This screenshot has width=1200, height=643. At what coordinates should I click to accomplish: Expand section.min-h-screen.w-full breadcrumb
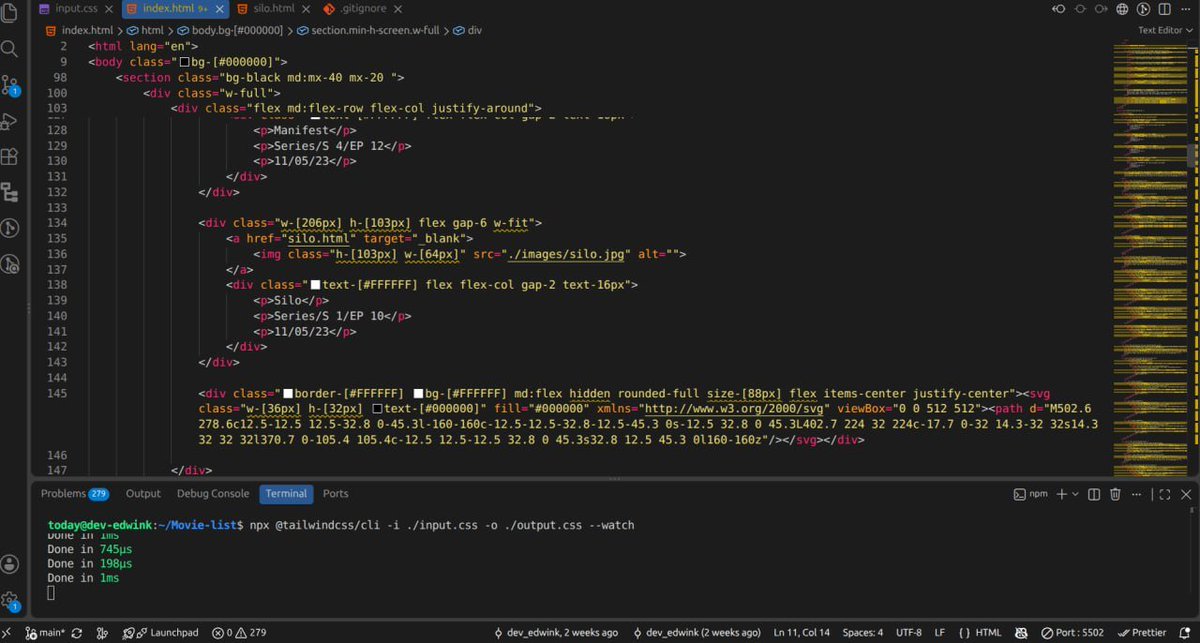369,30
